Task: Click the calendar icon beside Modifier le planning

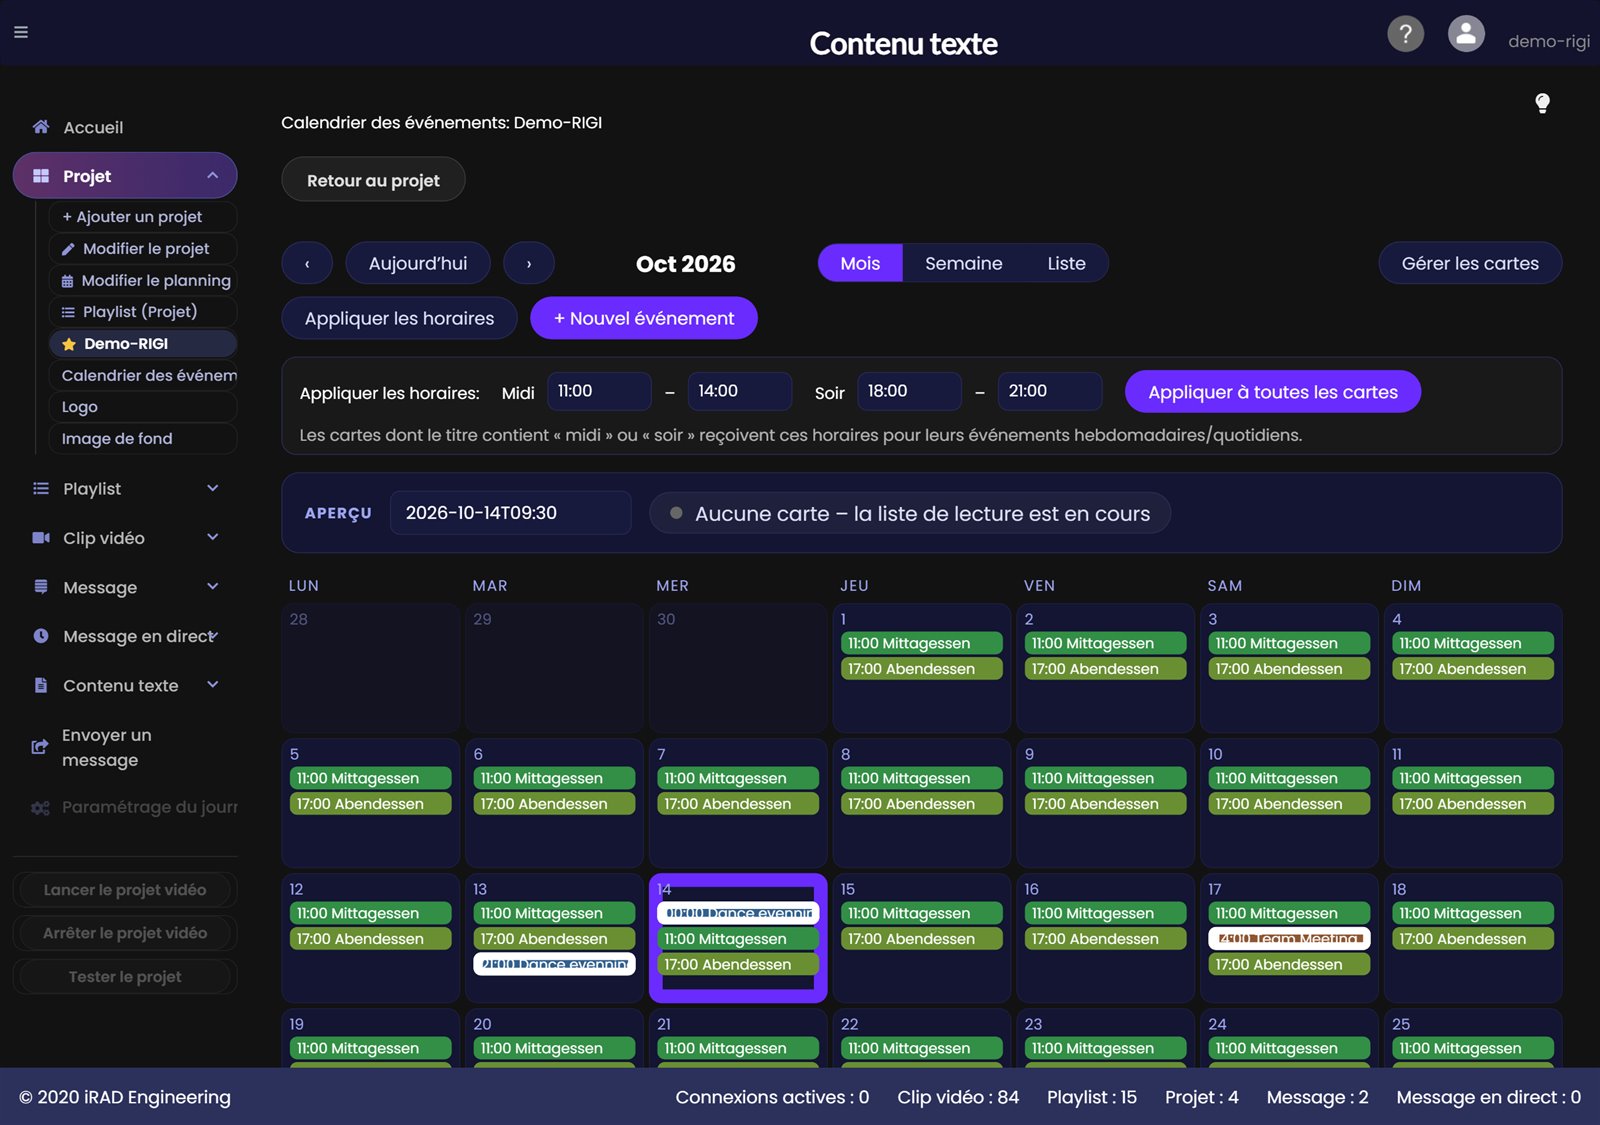Action: click(x=68, y=281)
